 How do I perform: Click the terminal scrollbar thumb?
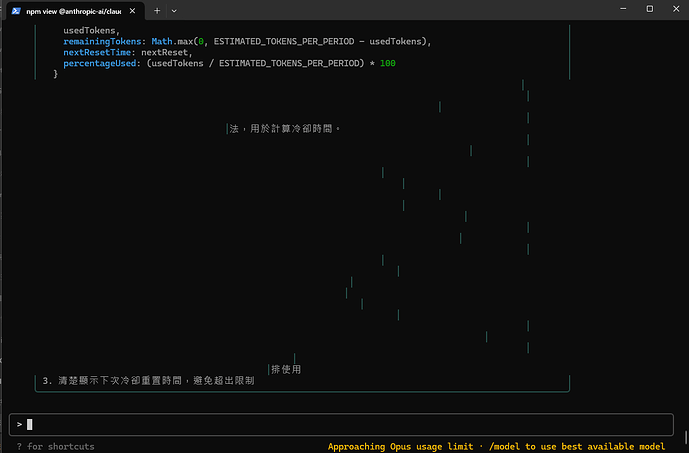pyautogui.click(x=685, y=438)
